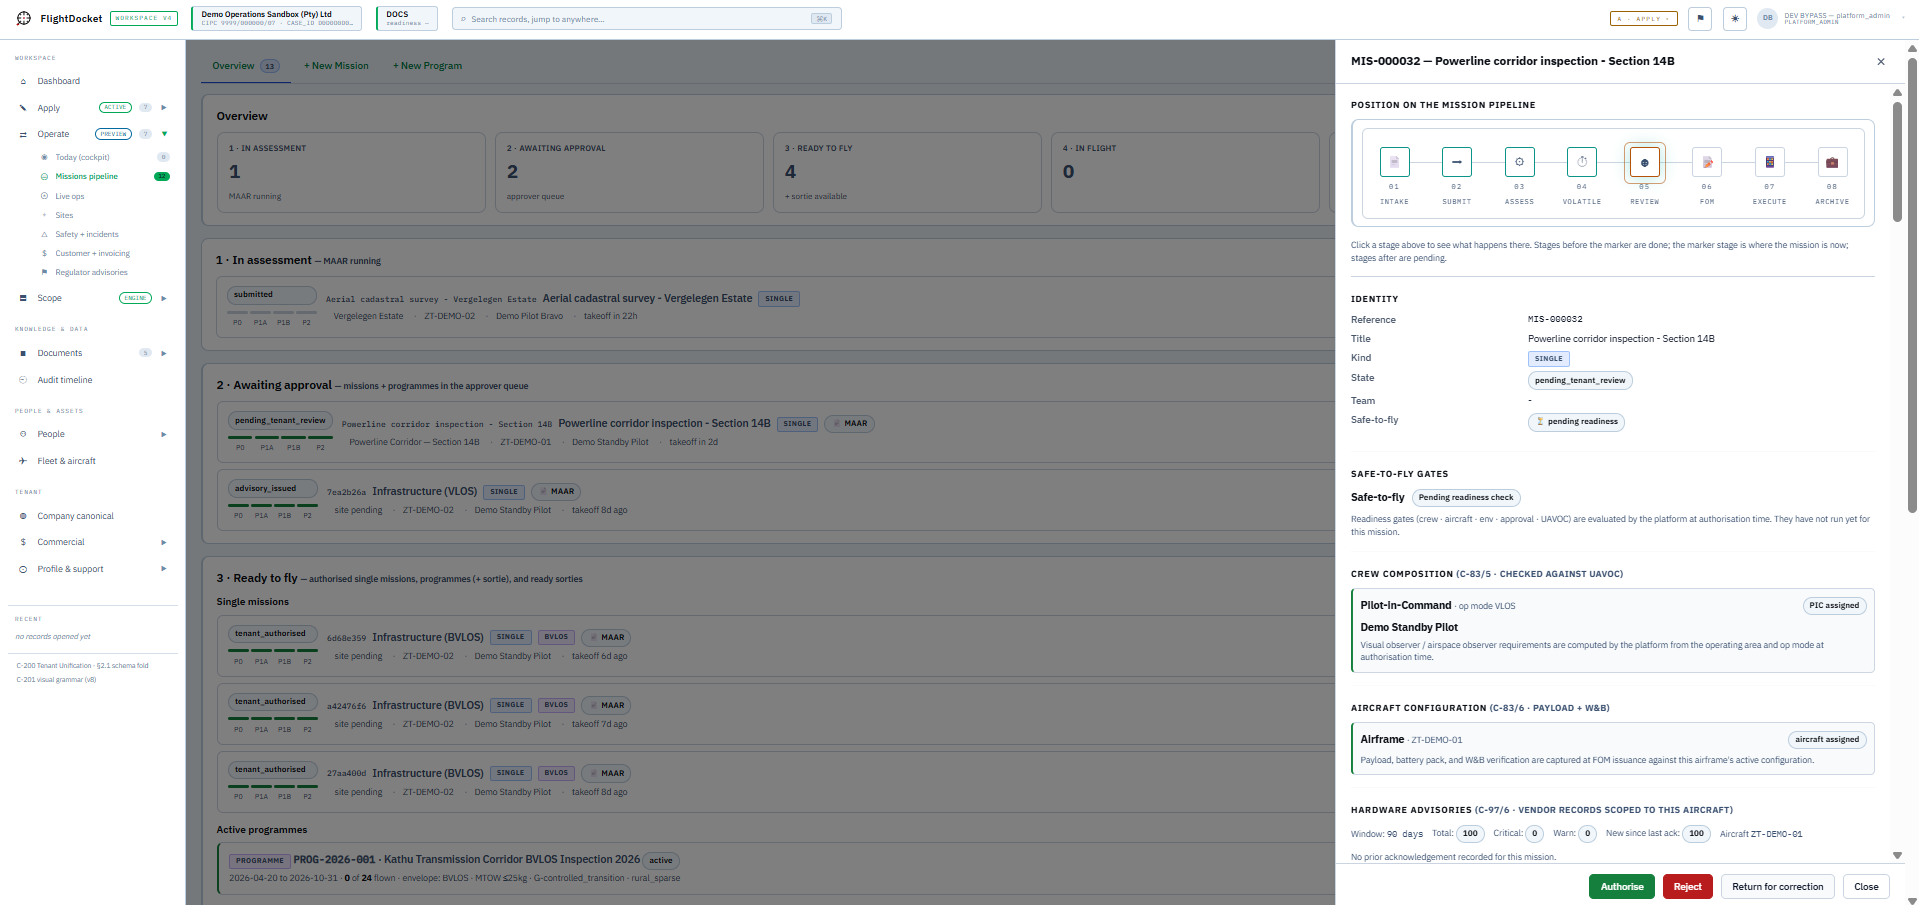Expand the Profile & support arrow
The height and width of the screenshot is (905, 1919).
click(164, 569)
